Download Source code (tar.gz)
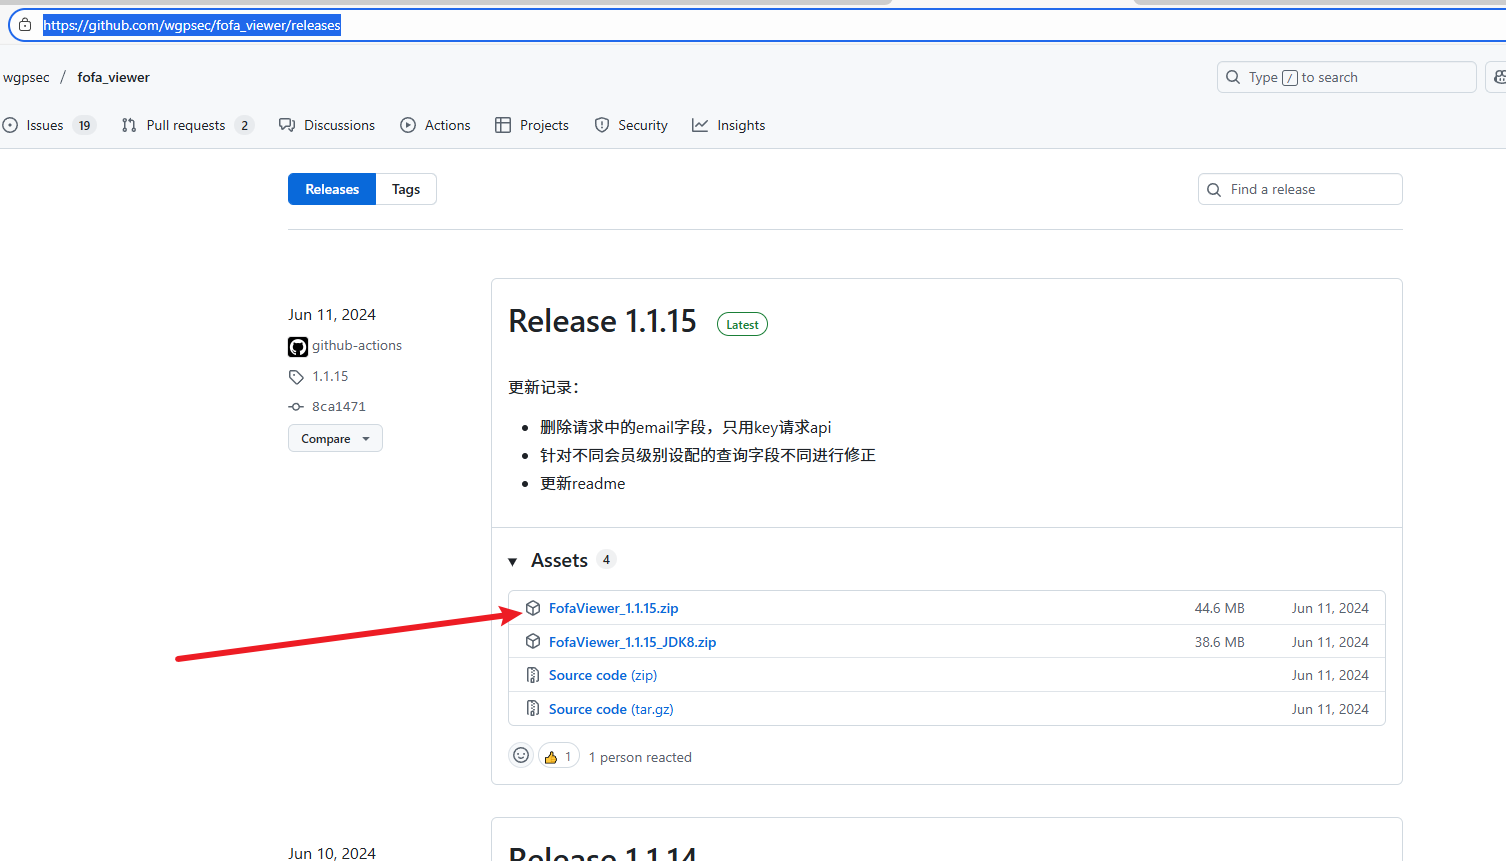1506x861 pixels. click(x=611, y=709)
